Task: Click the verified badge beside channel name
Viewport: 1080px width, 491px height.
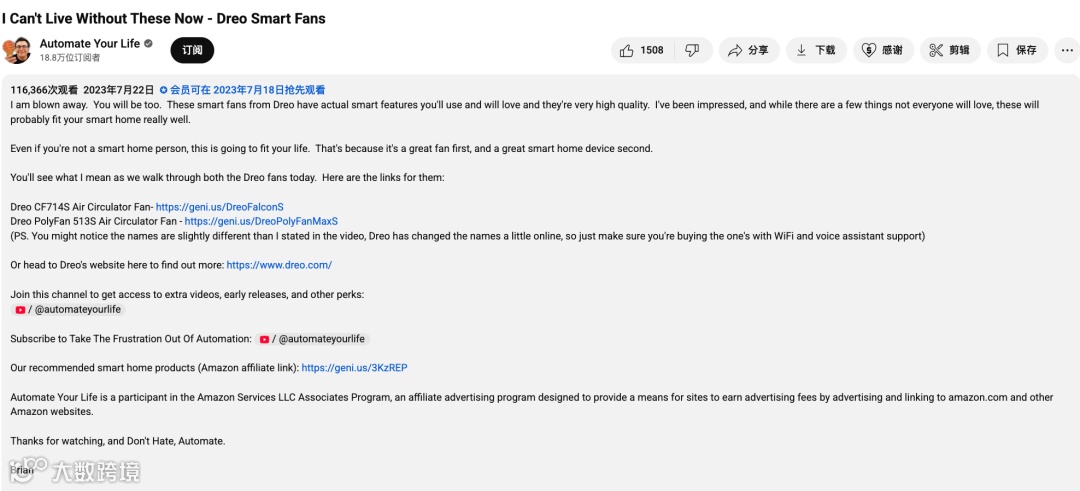Action: (149, 44)
